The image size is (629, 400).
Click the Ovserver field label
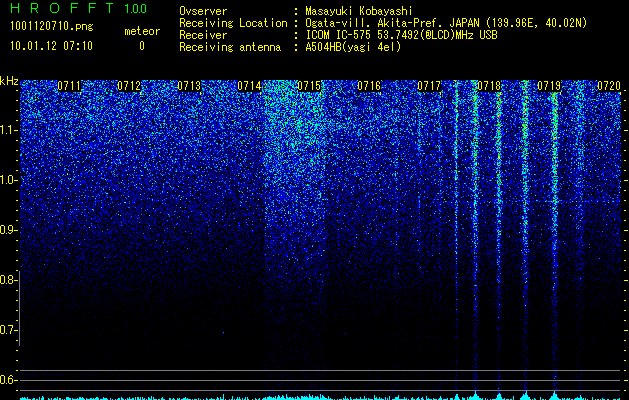coord(203,11)
